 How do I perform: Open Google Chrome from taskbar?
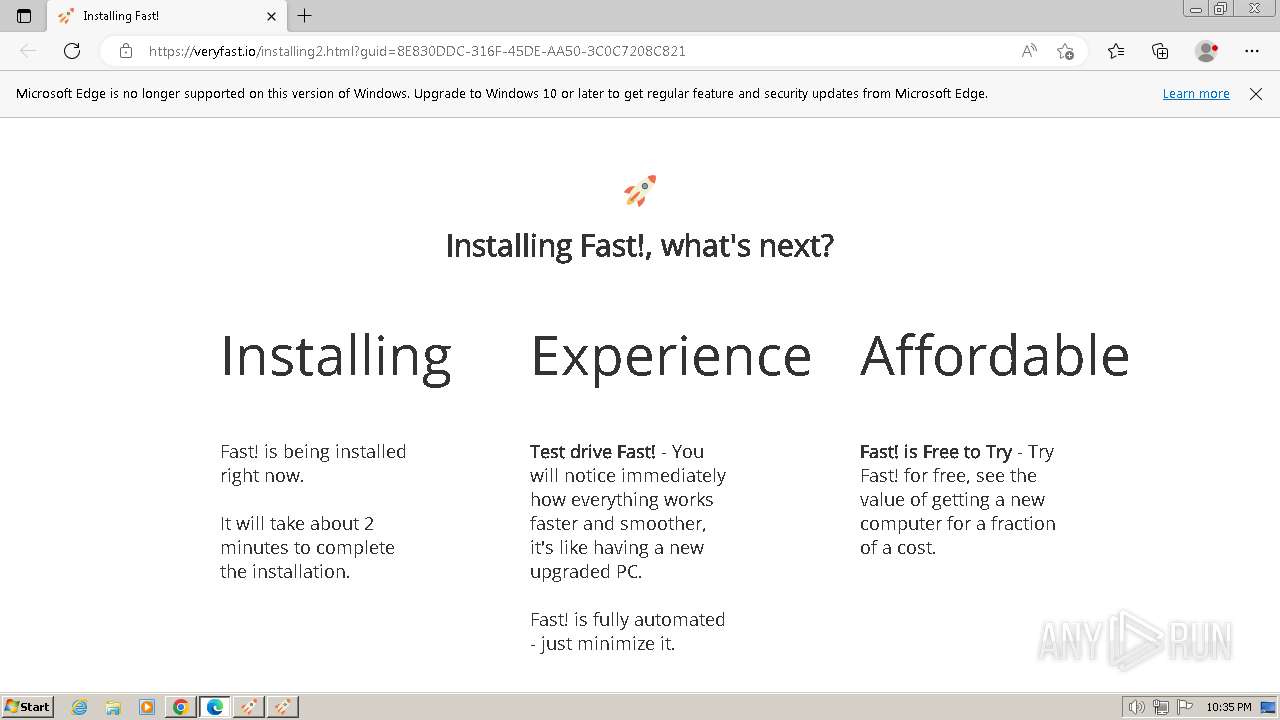tap(181, 707)
